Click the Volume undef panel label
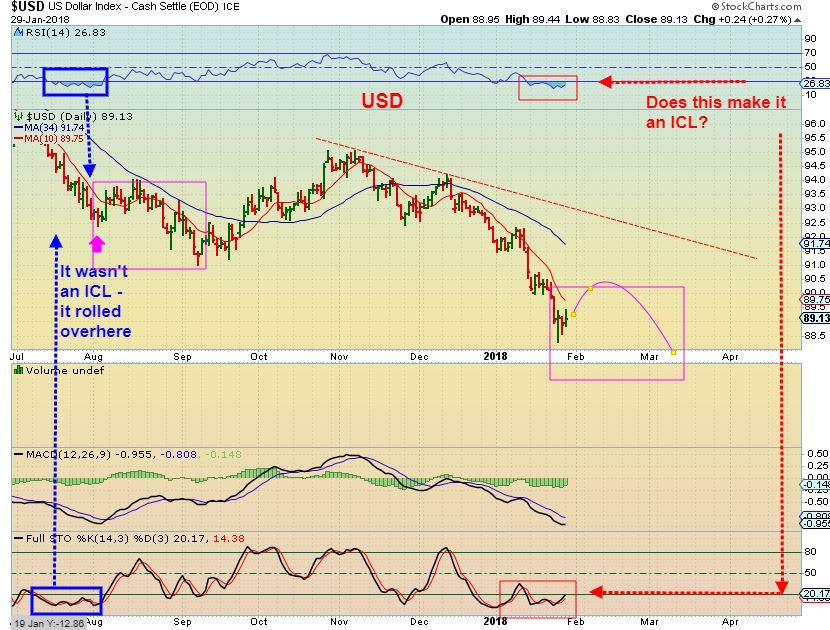The width and height of the screenshot is (830, 630). point(65,370)
